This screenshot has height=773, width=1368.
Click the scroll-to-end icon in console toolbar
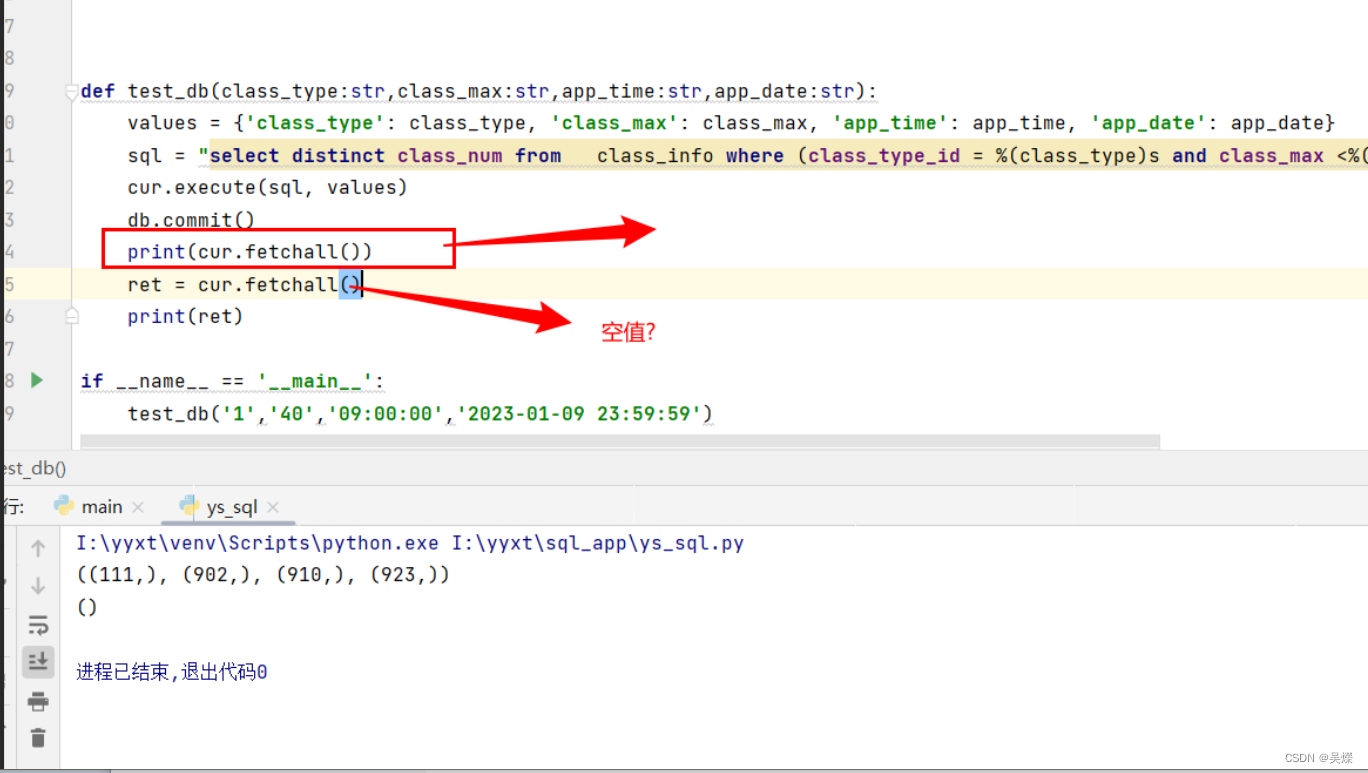click(38, 661)
